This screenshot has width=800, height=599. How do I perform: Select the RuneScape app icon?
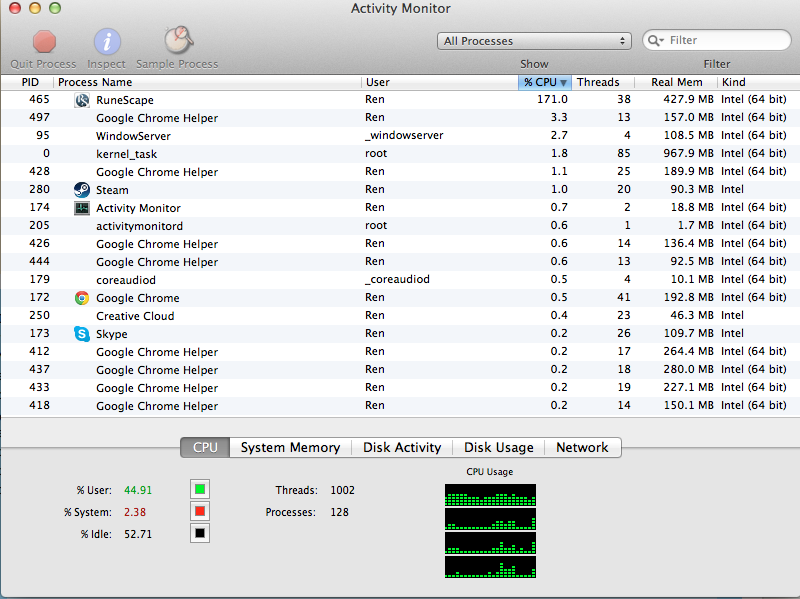[82, 100]
